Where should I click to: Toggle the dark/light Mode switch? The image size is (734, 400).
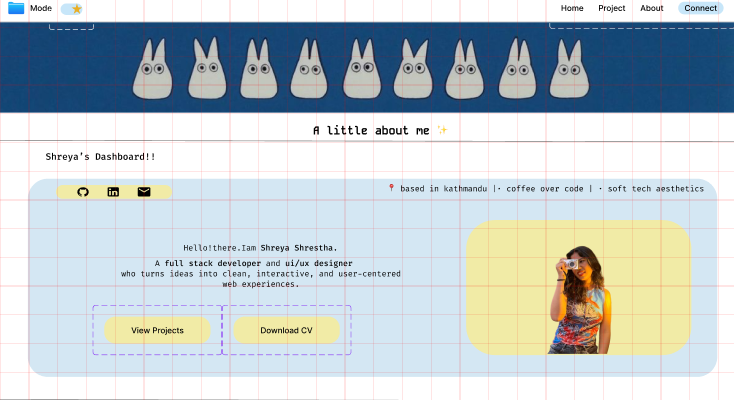[x=71, y=9]
